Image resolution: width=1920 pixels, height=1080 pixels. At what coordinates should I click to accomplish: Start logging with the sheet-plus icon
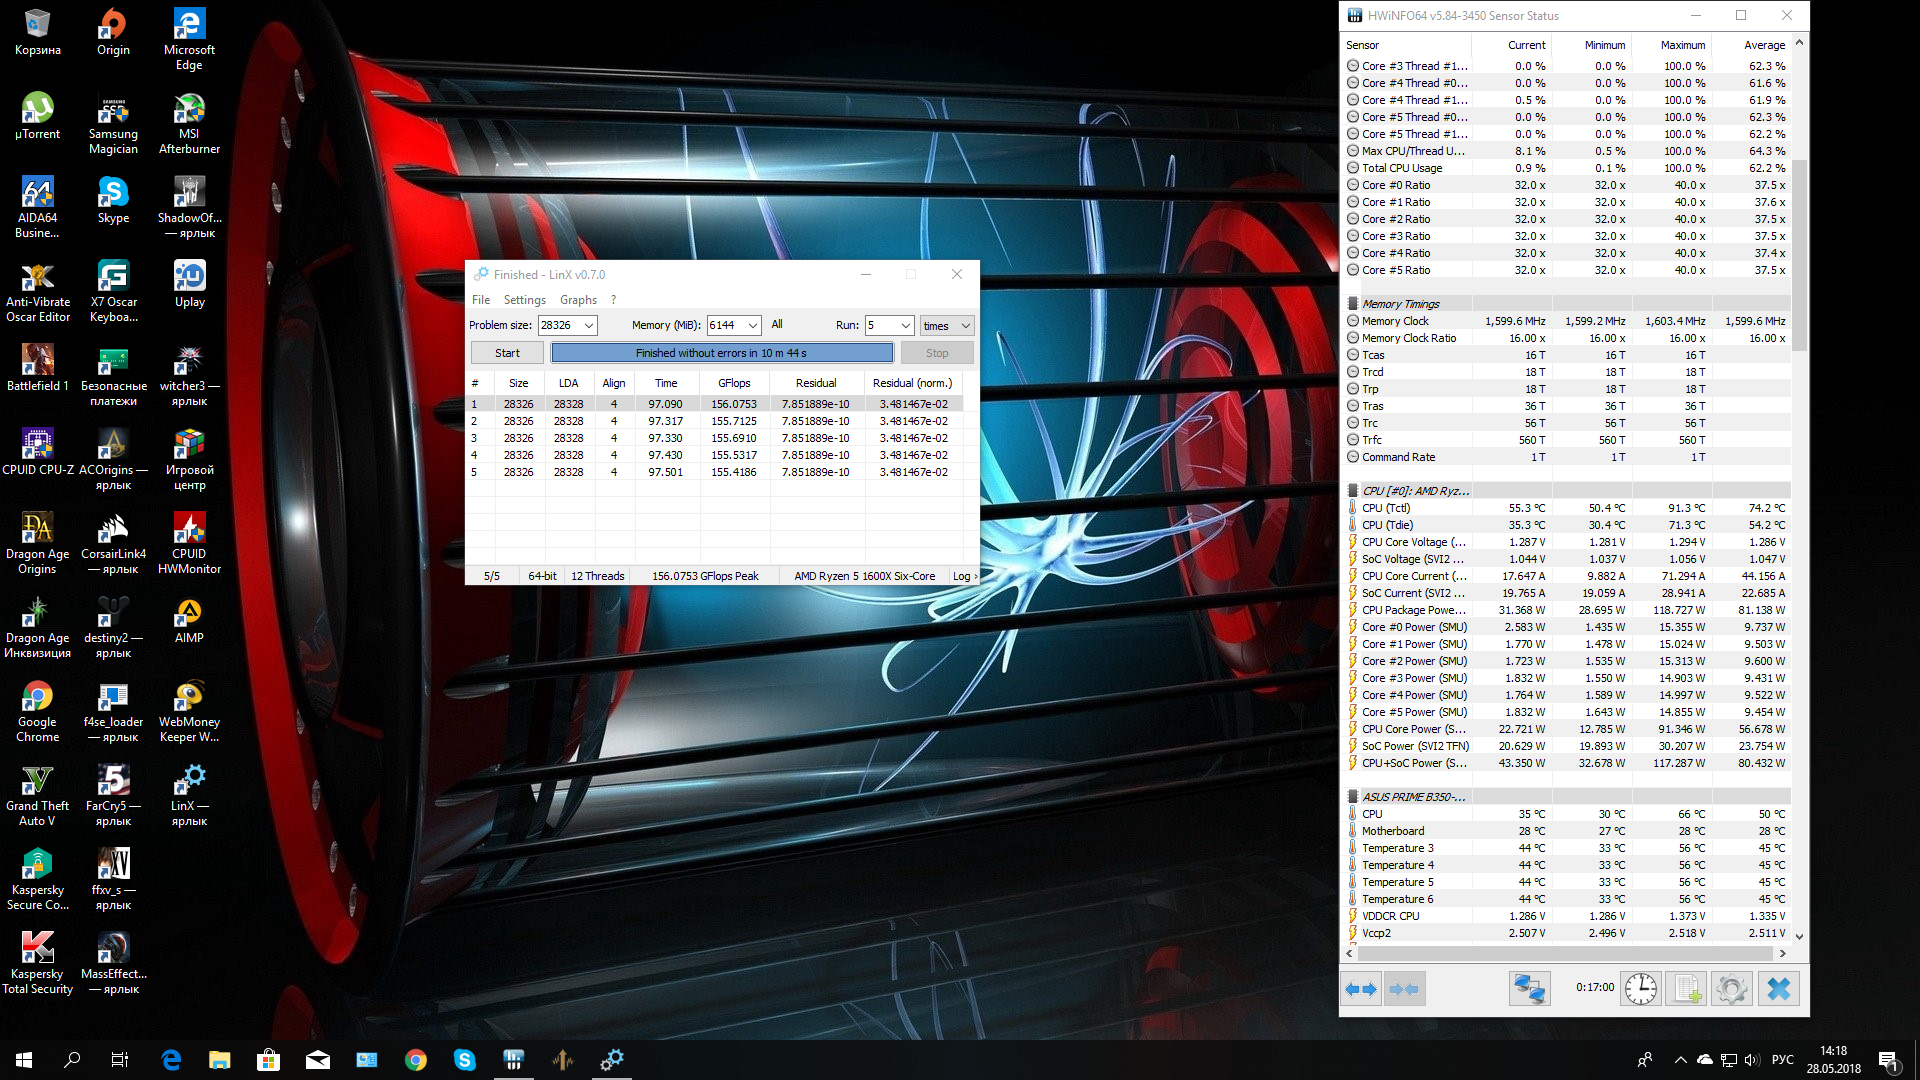1686,989
